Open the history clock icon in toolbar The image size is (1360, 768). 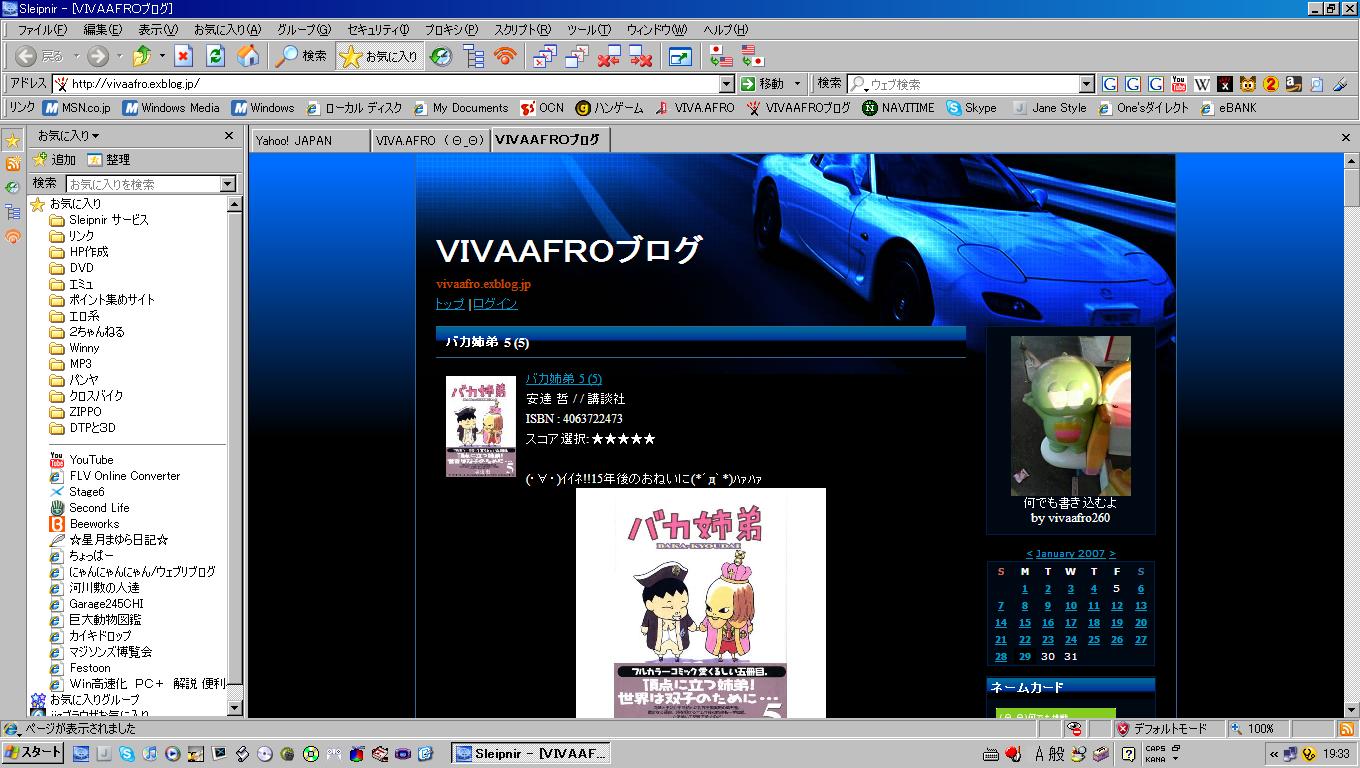(x=441, y=56)
